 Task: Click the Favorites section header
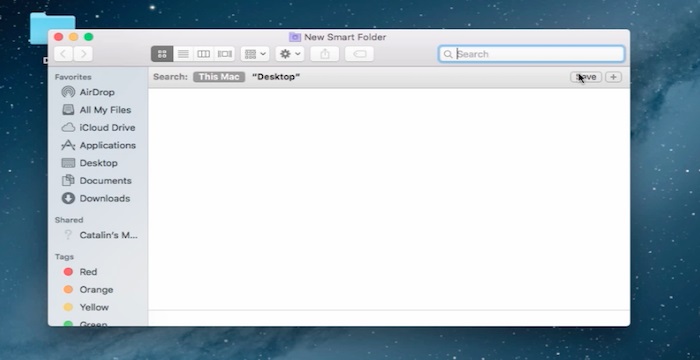tap(73, 77)
